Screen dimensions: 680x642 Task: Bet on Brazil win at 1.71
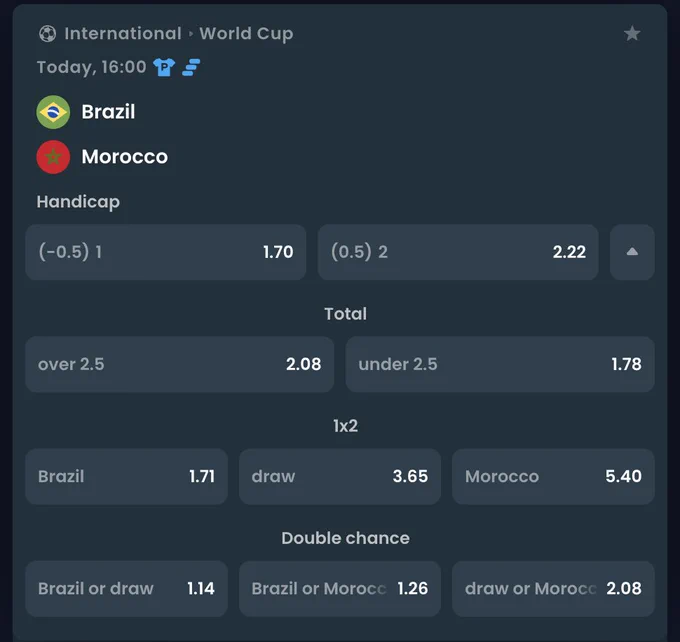126,476
